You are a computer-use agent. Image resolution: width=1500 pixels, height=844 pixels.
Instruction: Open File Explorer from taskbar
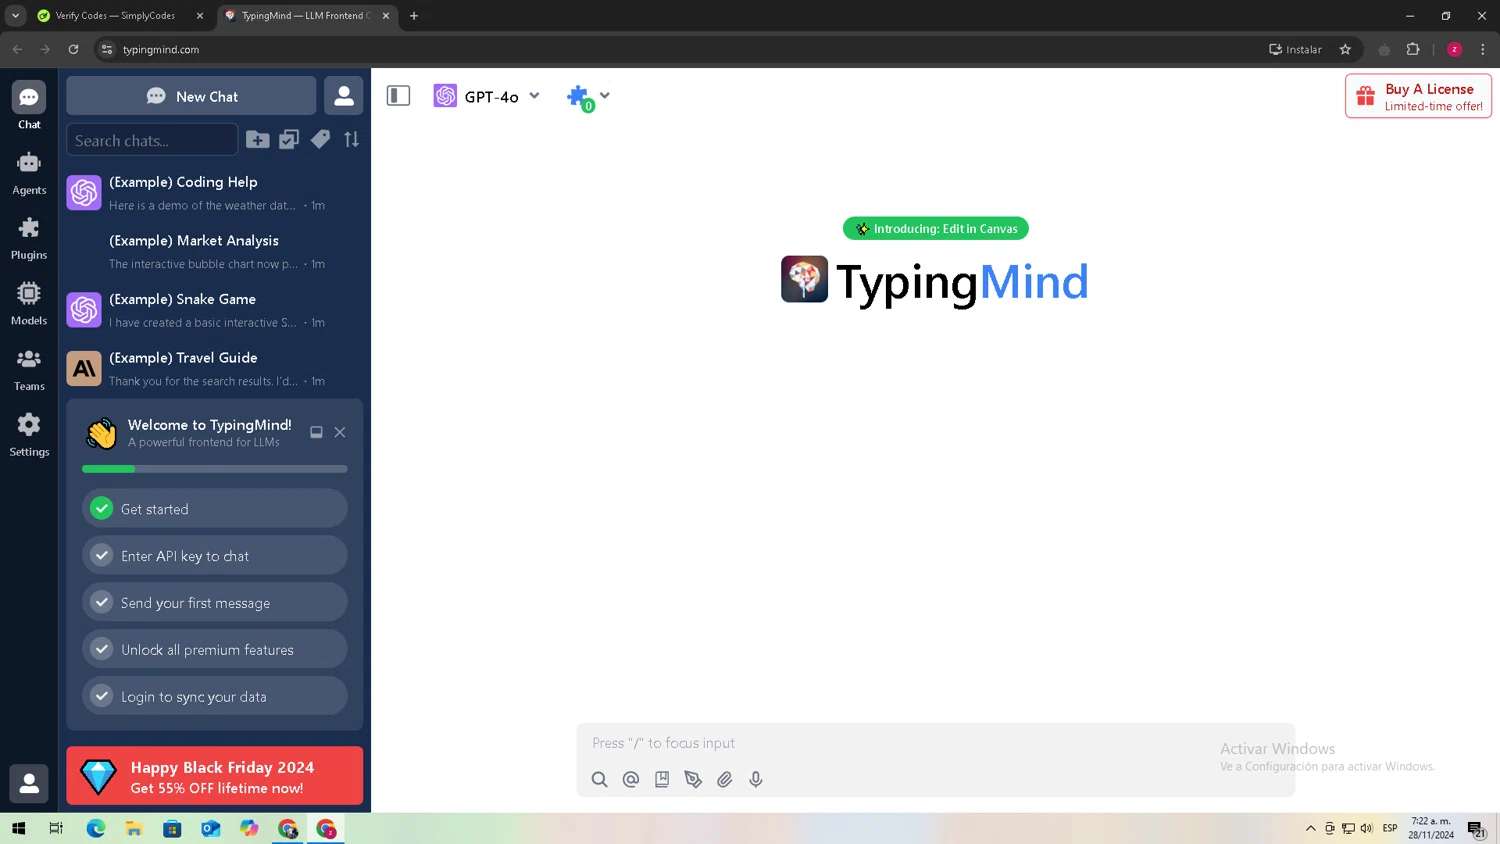point(134,828)
